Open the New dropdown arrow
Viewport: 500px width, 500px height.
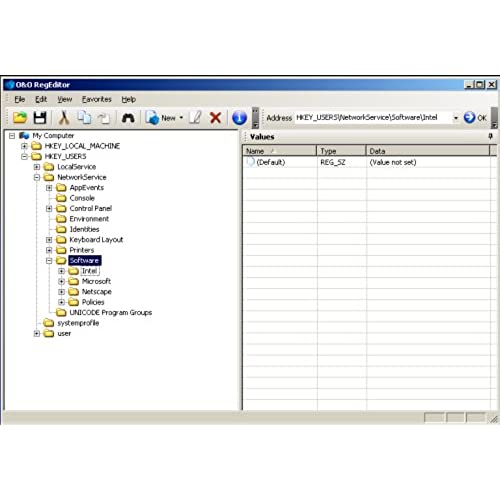coord(181,118)
